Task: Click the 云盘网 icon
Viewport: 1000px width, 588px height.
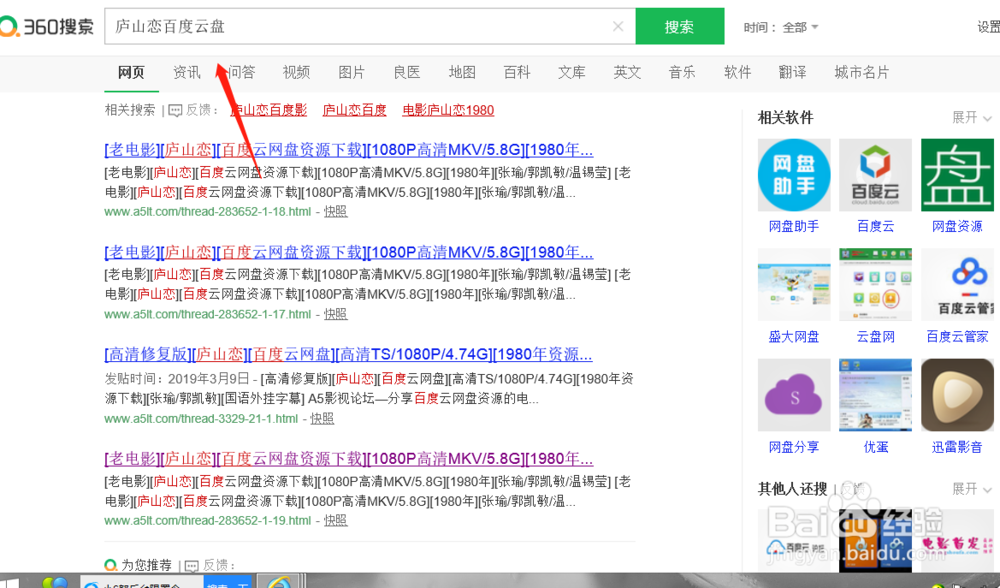Action: 875,285
